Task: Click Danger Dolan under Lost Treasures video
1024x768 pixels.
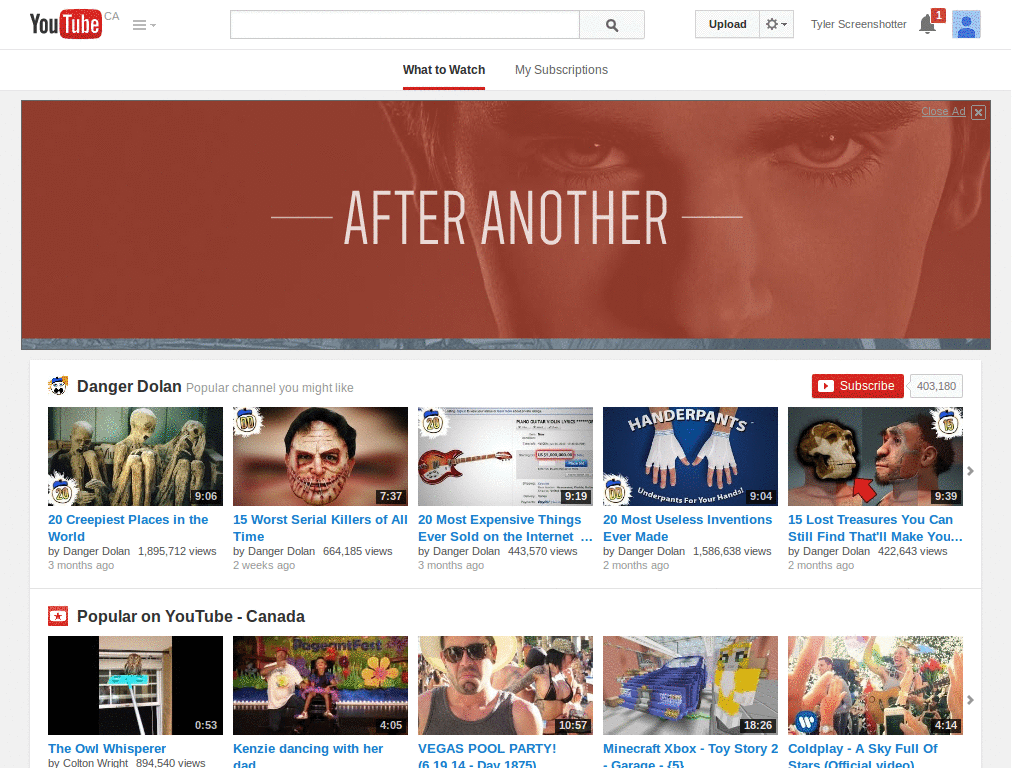Action: [836, 551]
